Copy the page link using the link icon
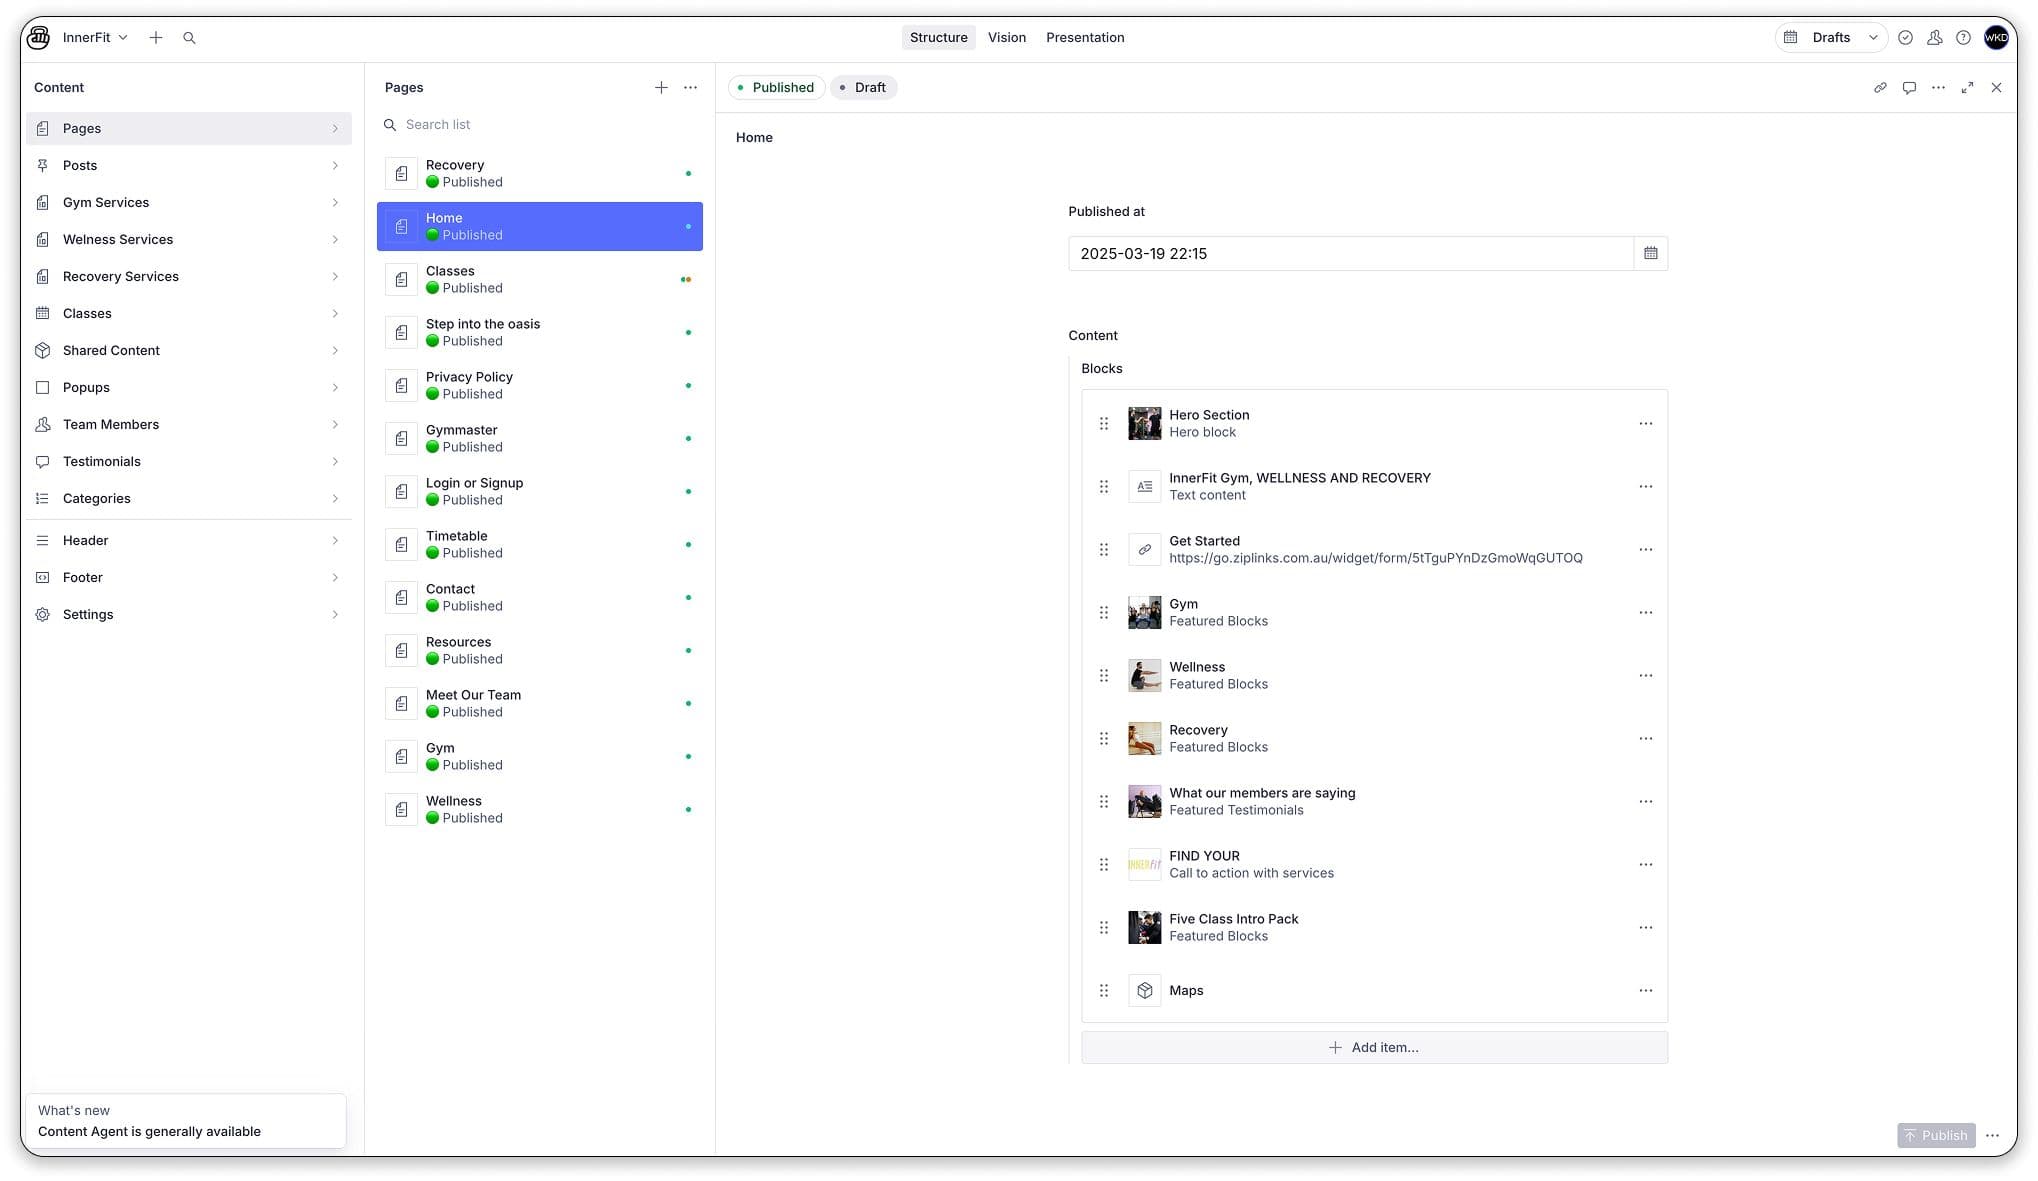 [1880, 87]
